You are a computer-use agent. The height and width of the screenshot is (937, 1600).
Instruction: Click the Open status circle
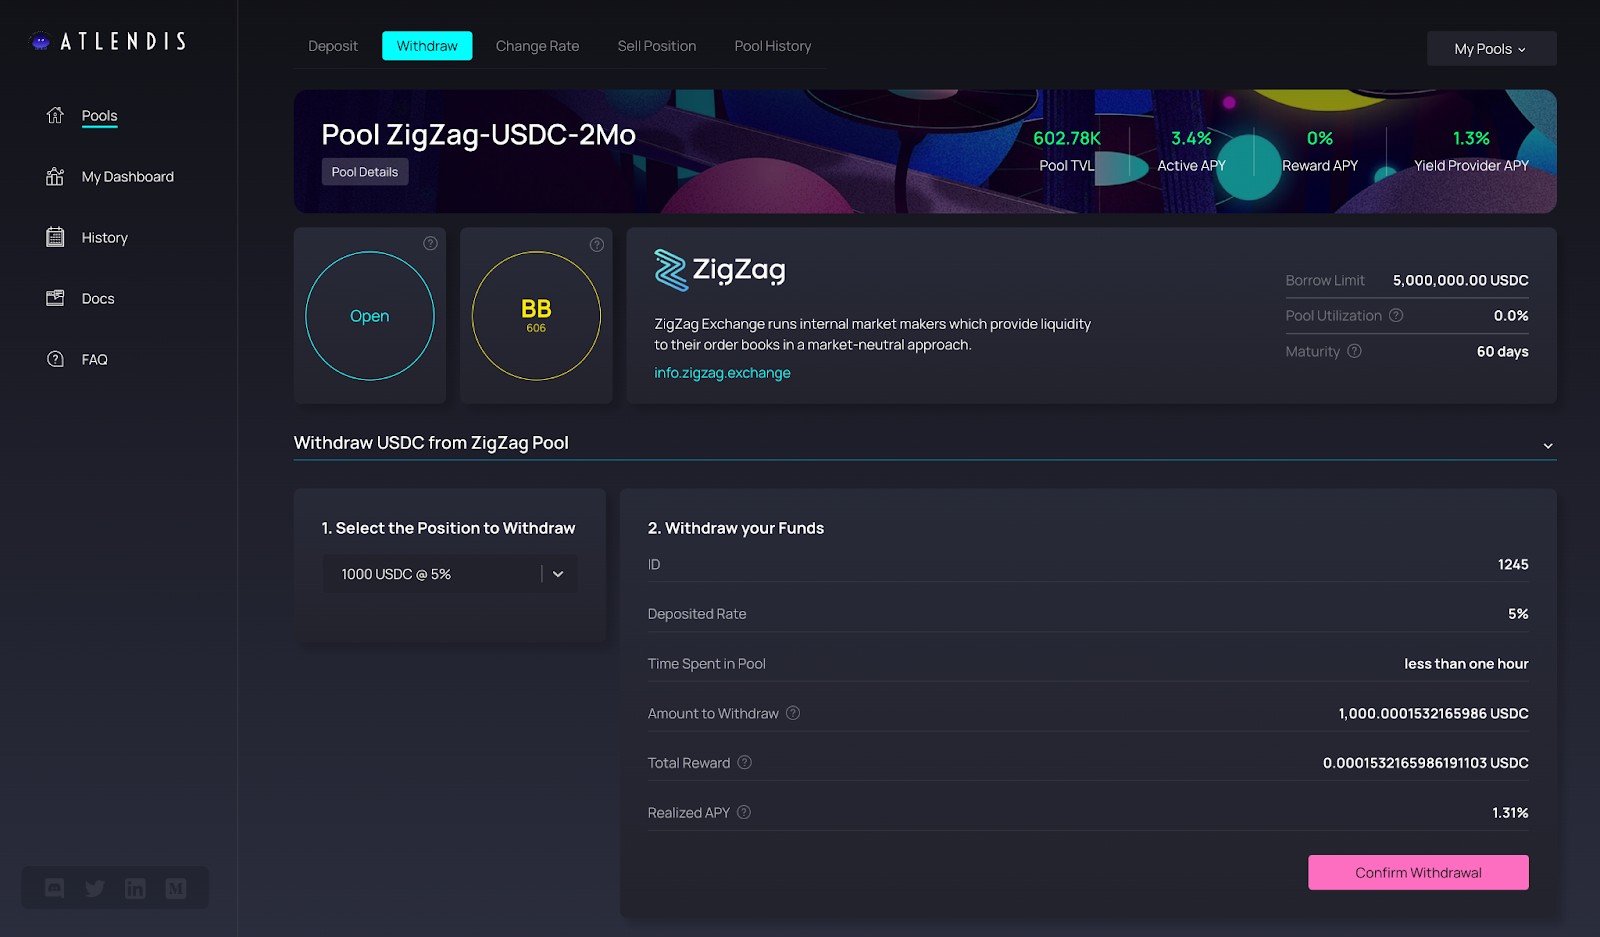tap(370, 316)
